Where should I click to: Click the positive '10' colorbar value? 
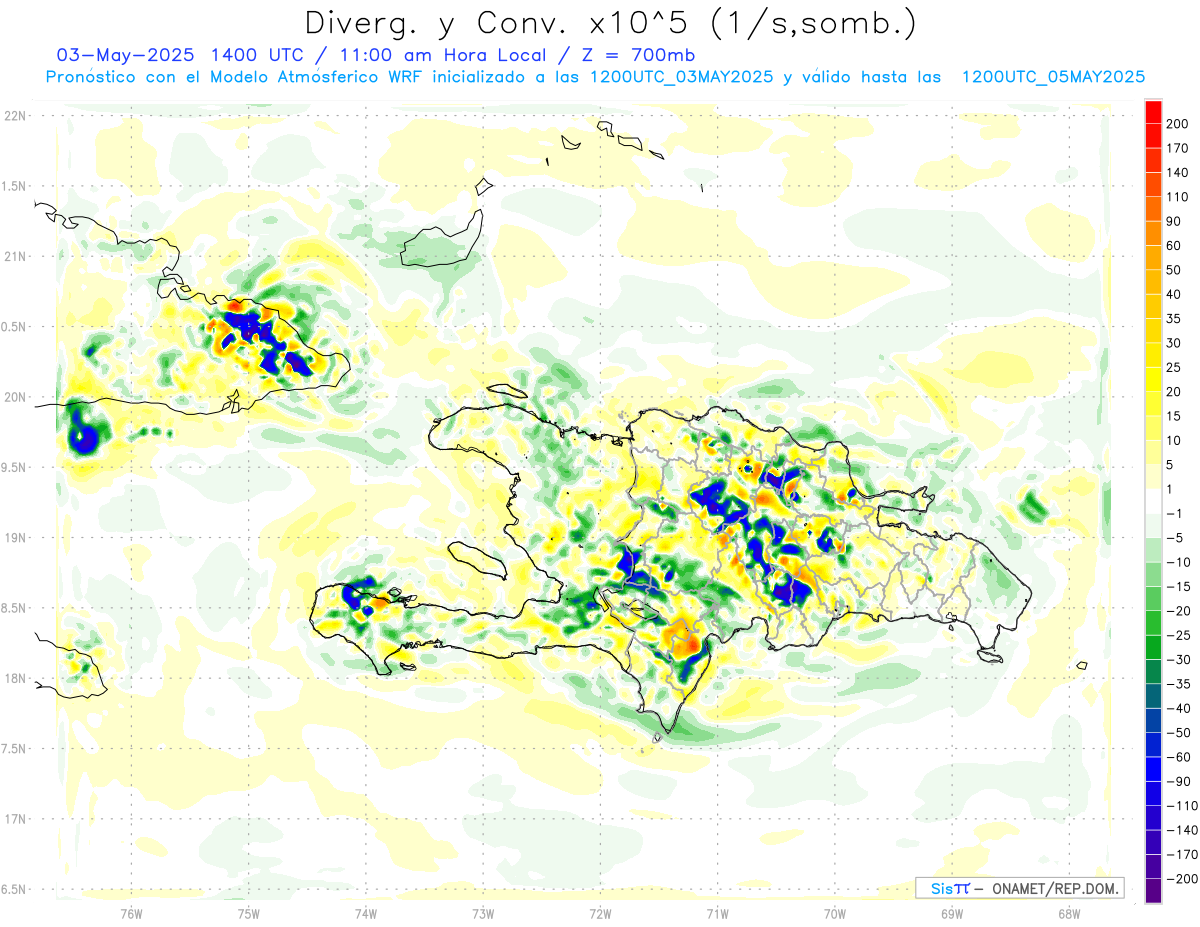tap(1175, 441)
